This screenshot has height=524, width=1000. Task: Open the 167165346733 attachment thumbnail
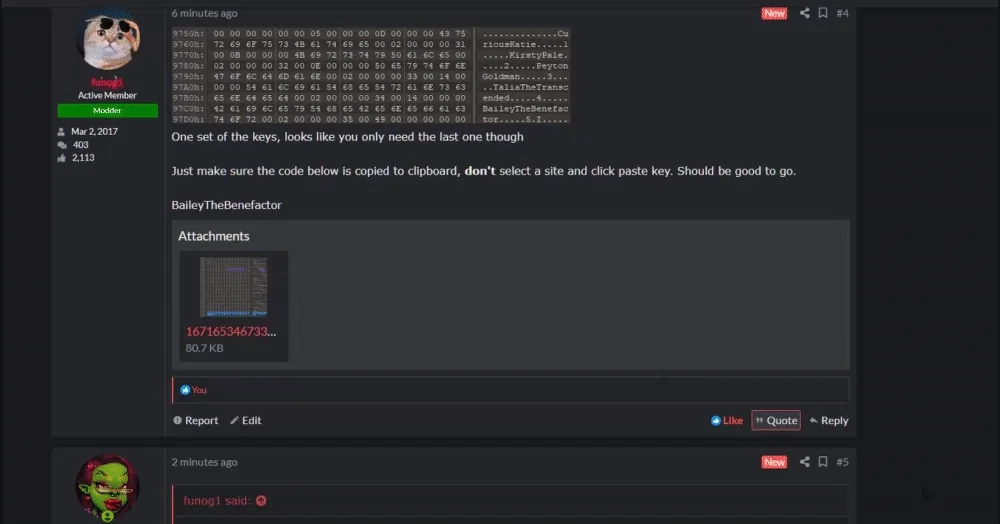coord(233,287)
